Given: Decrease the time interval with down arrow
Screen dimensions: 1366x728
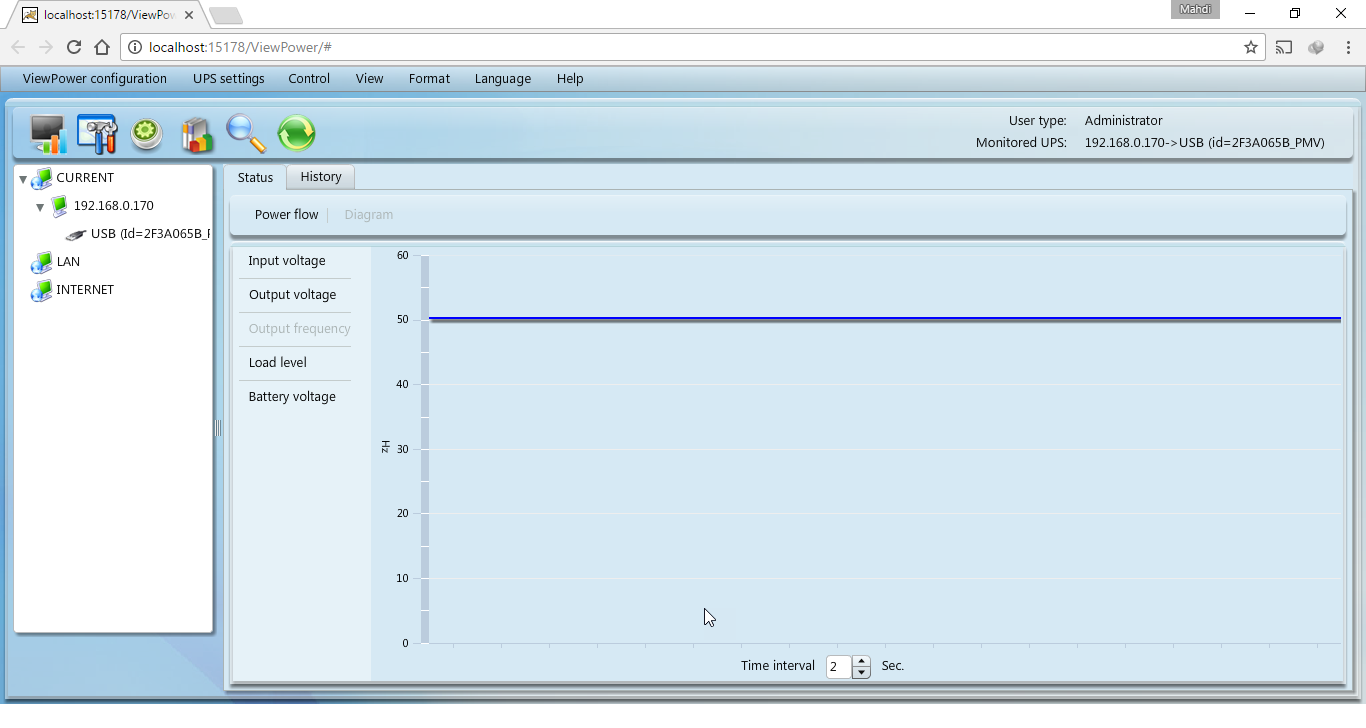Looking at the screenshot, I should (x=862, y=673).
